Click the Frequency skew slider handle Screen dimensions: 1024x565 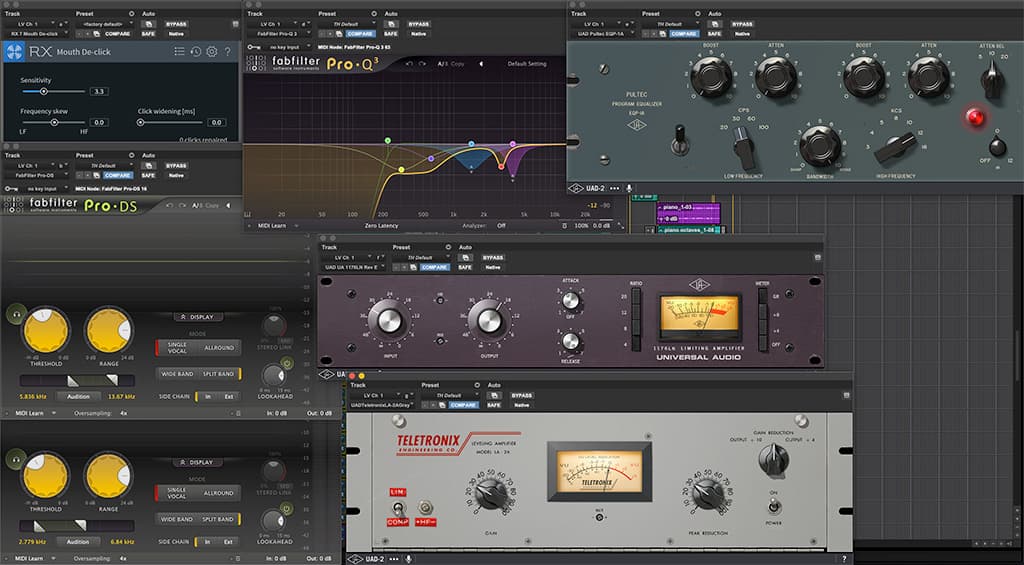[54, 122]
